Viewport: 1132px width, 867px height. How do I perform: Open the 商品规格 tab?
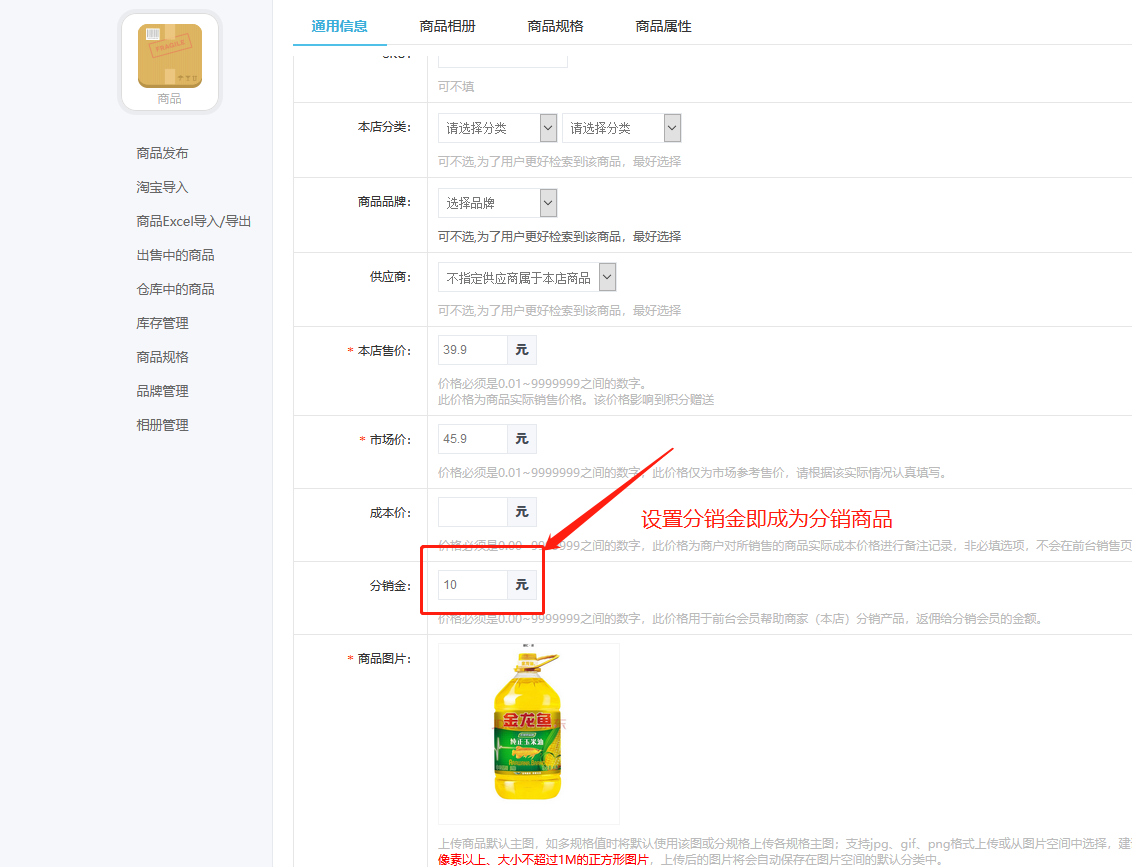[x=555, y=26]
